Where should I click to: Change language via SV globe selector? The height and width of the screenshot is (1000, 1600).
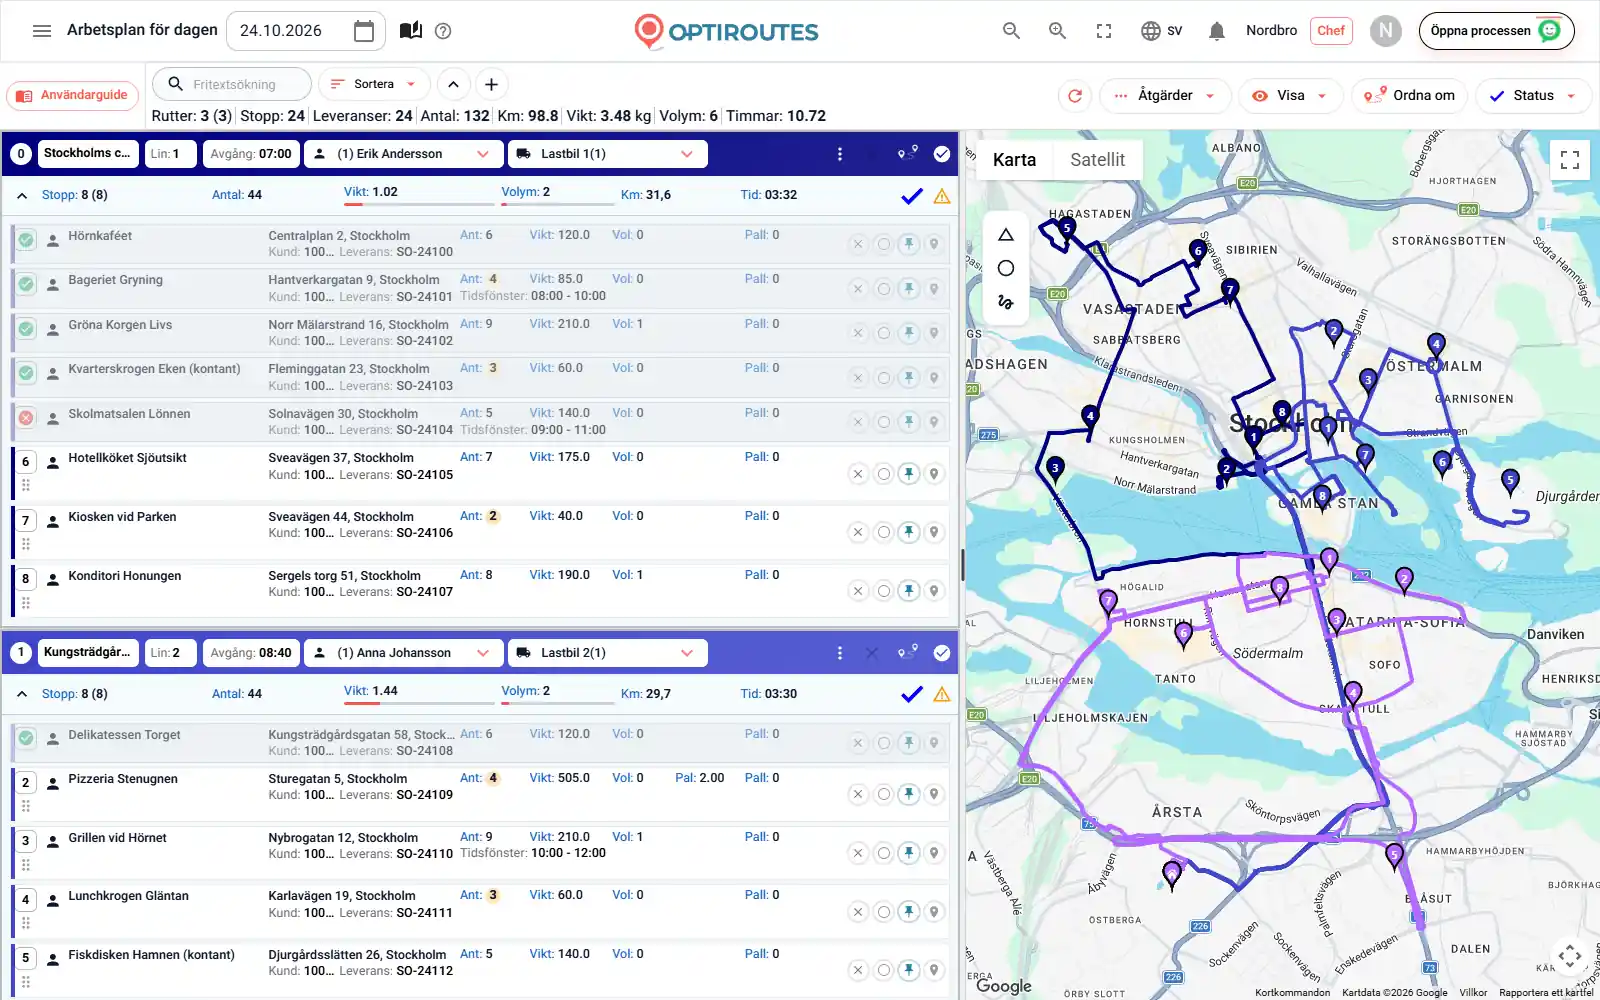[1162, 31]
